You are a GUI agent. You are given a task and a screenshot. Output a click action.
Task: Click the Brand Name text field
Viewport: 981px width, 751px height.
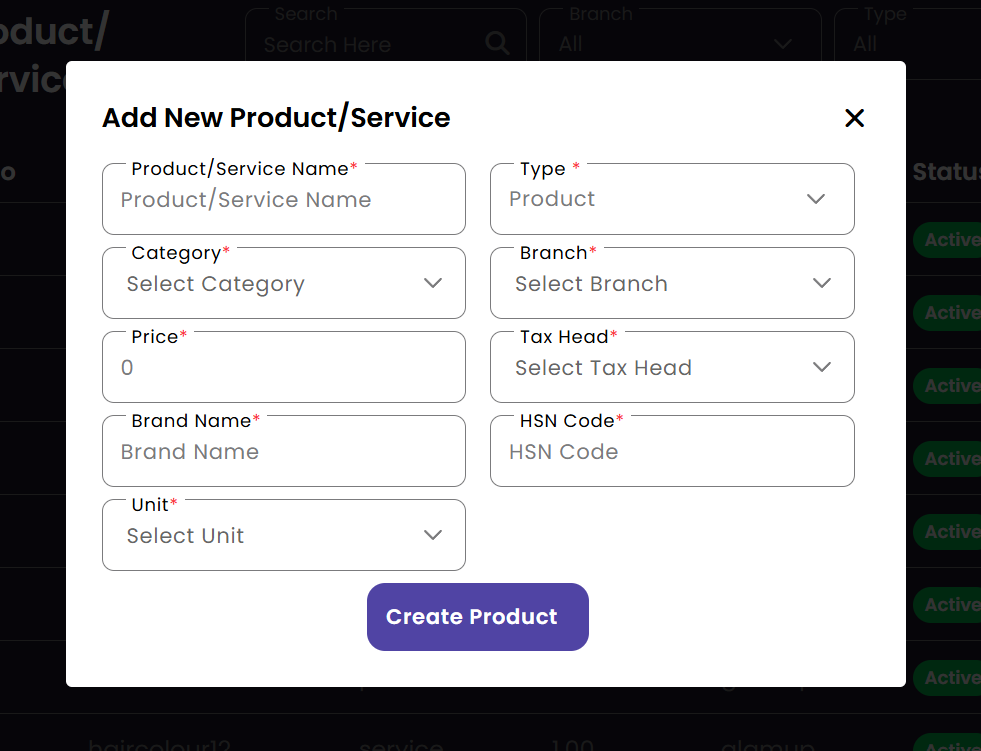(283, 452)
